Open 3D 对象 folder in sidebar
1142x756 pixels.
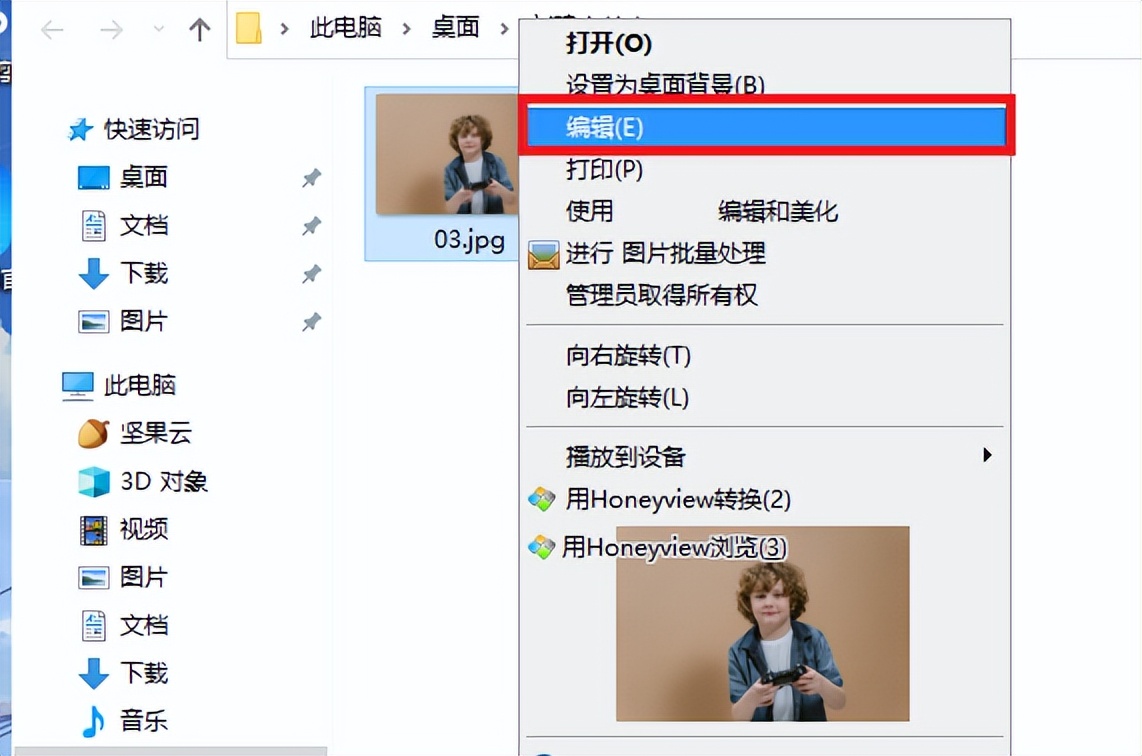pos(164,481)
